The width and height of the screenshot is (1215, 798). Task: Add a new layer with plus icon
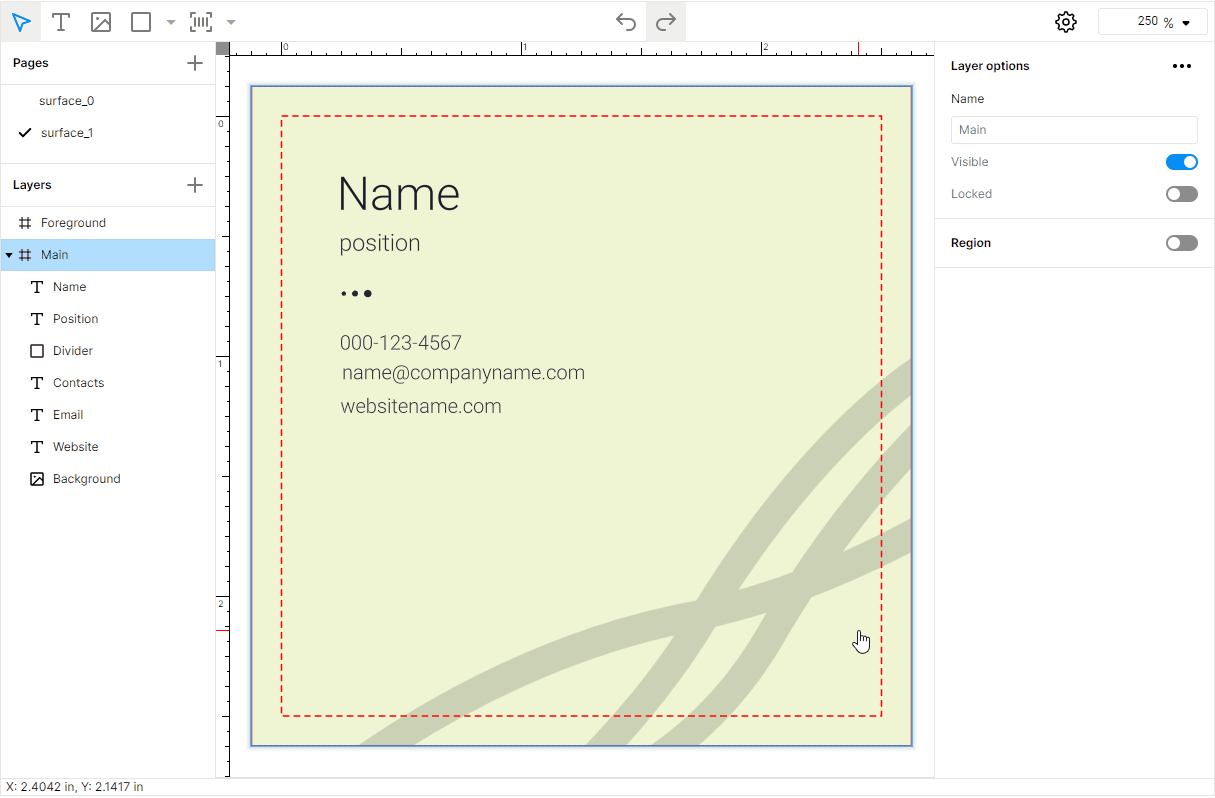(x=195, y=185)
